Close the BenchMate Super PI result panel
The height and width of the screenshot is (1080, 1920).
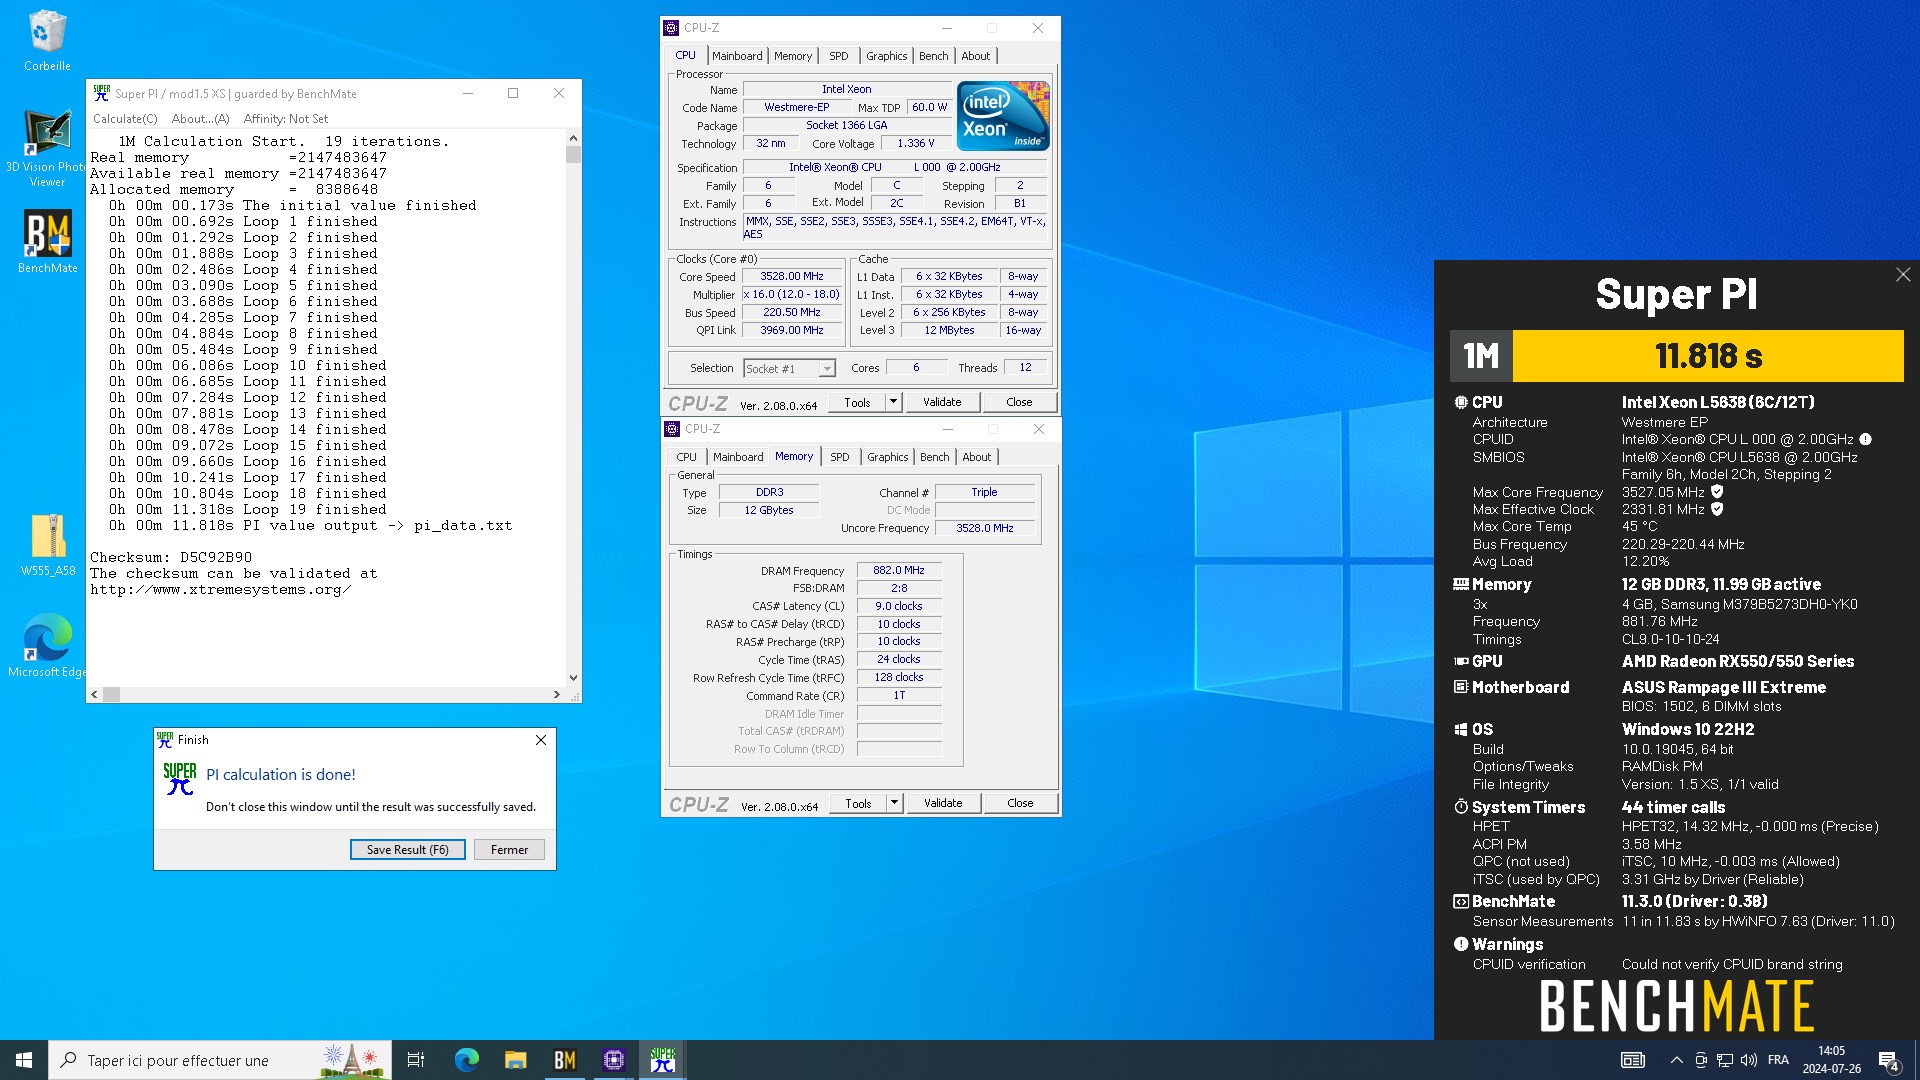coord(1902,275)
